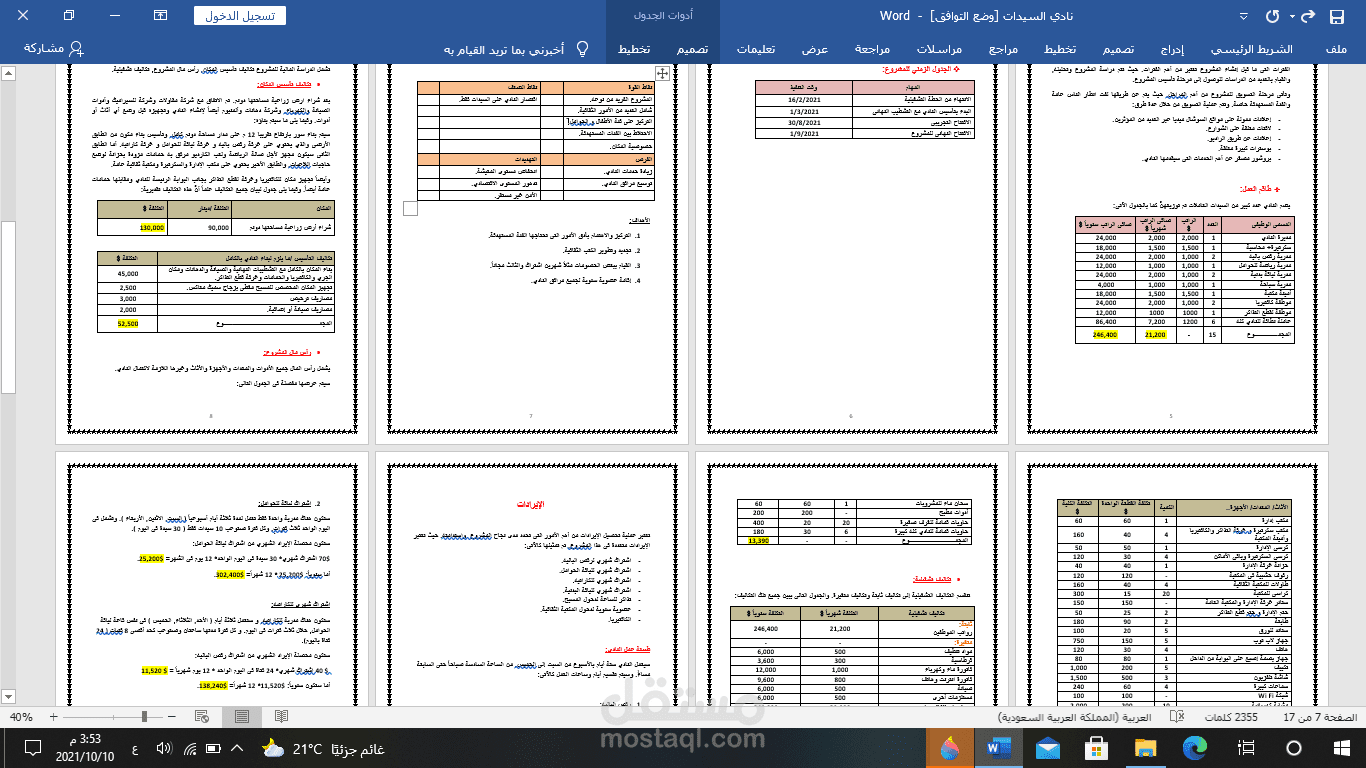The image size is (1366, 768).
Task: Open the مراسلات Mailings tab
Action: pyautogui.click(x=939, y=49)
